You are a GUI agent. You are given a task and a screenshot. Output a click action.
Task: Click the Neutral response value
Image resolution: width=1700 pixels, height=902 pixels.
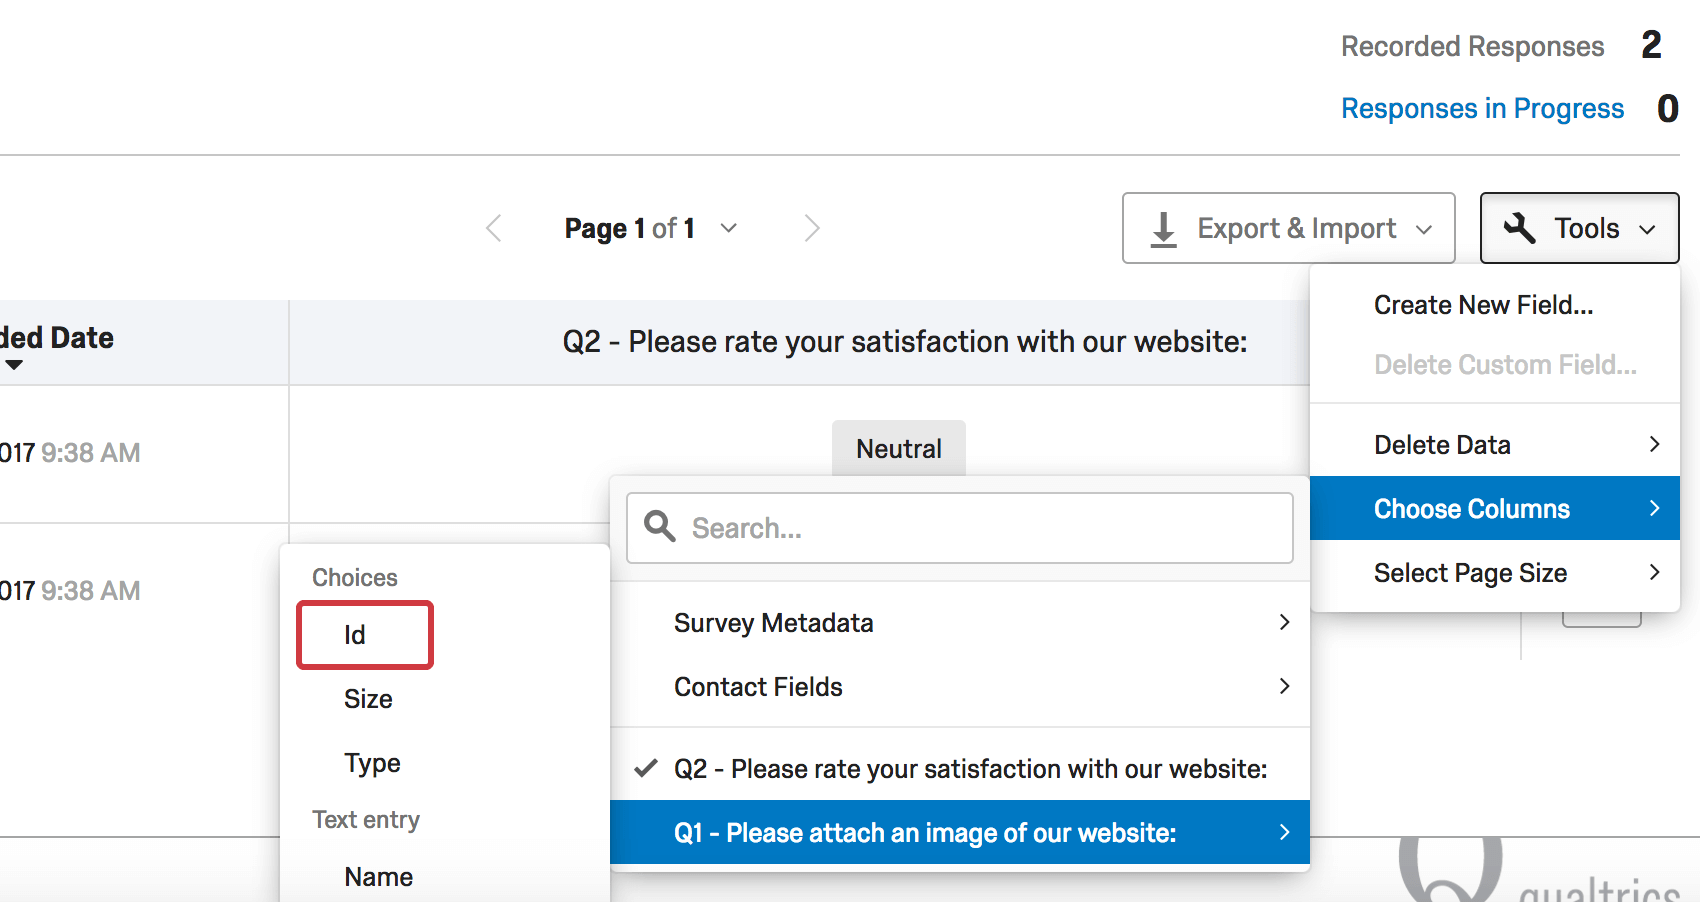[x=898, y=449]
